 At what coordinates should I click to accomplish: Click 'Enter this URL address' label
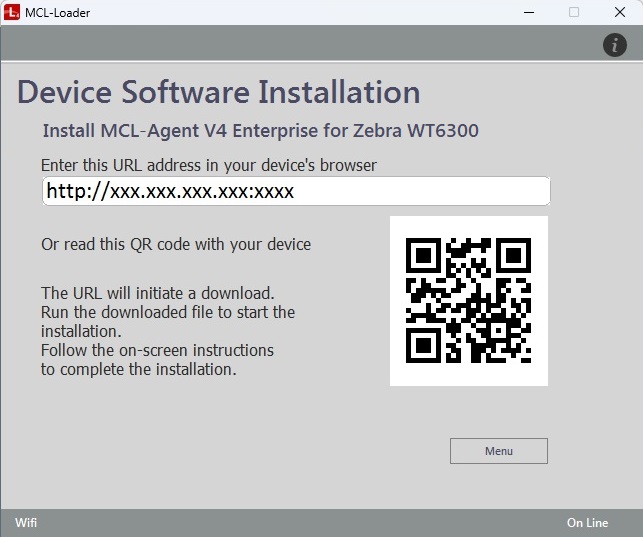click(209, 165)
